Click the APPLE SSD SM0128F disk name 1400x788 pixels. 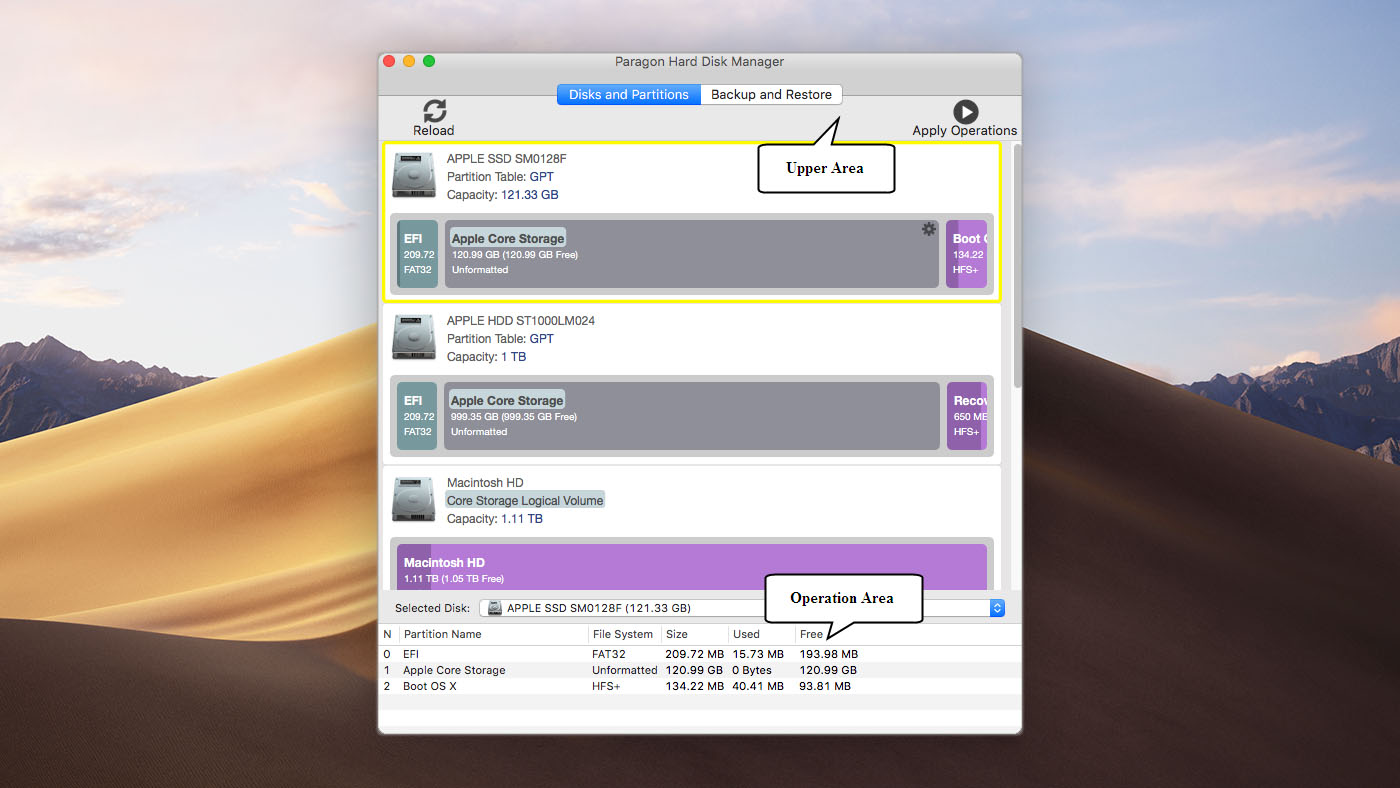pos(507,159)
